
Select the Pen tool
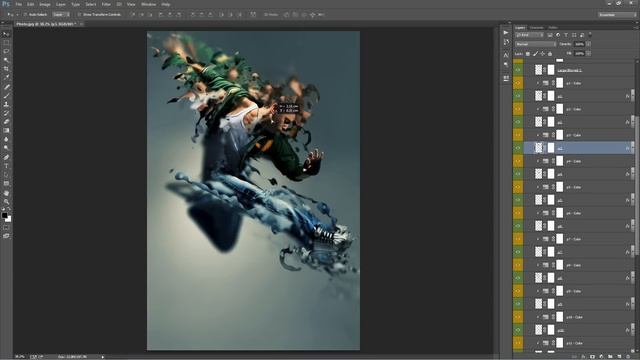6,157
